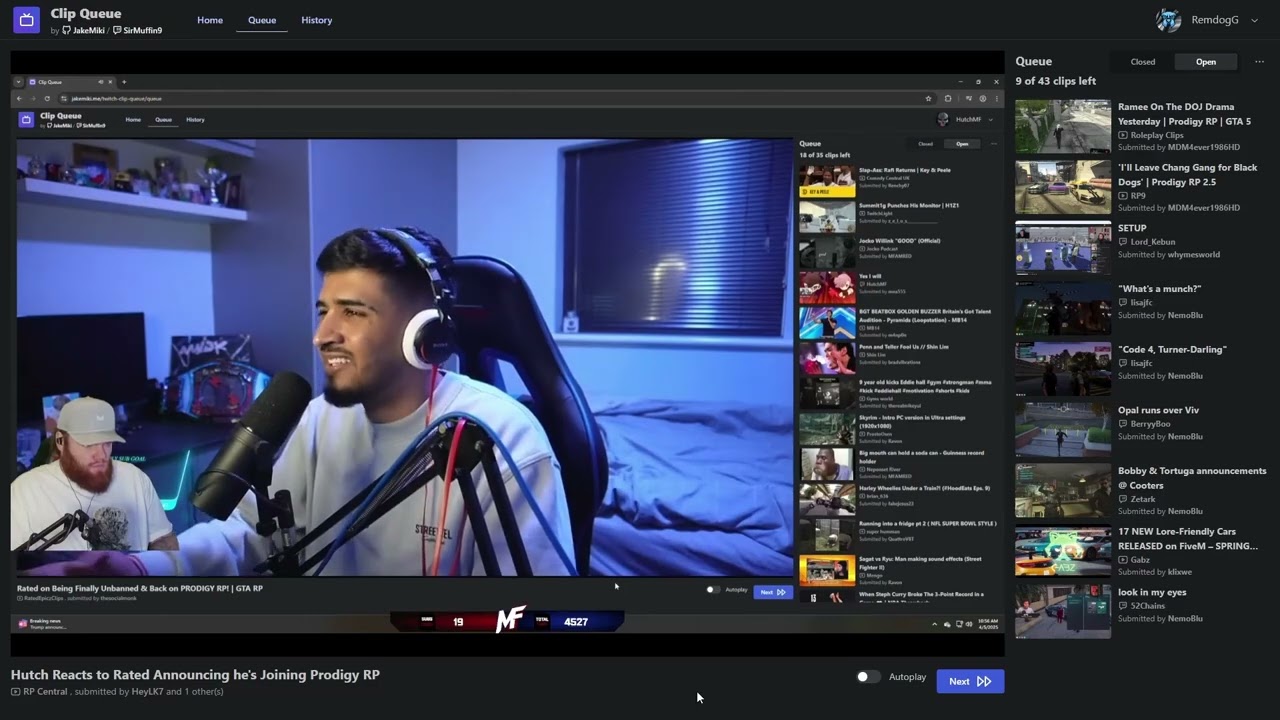Image resolution: width=1280 pixels, height=720 pixels.
Task: Select the Queue tab
Action: pyautogui.click(x=262, y=20)
